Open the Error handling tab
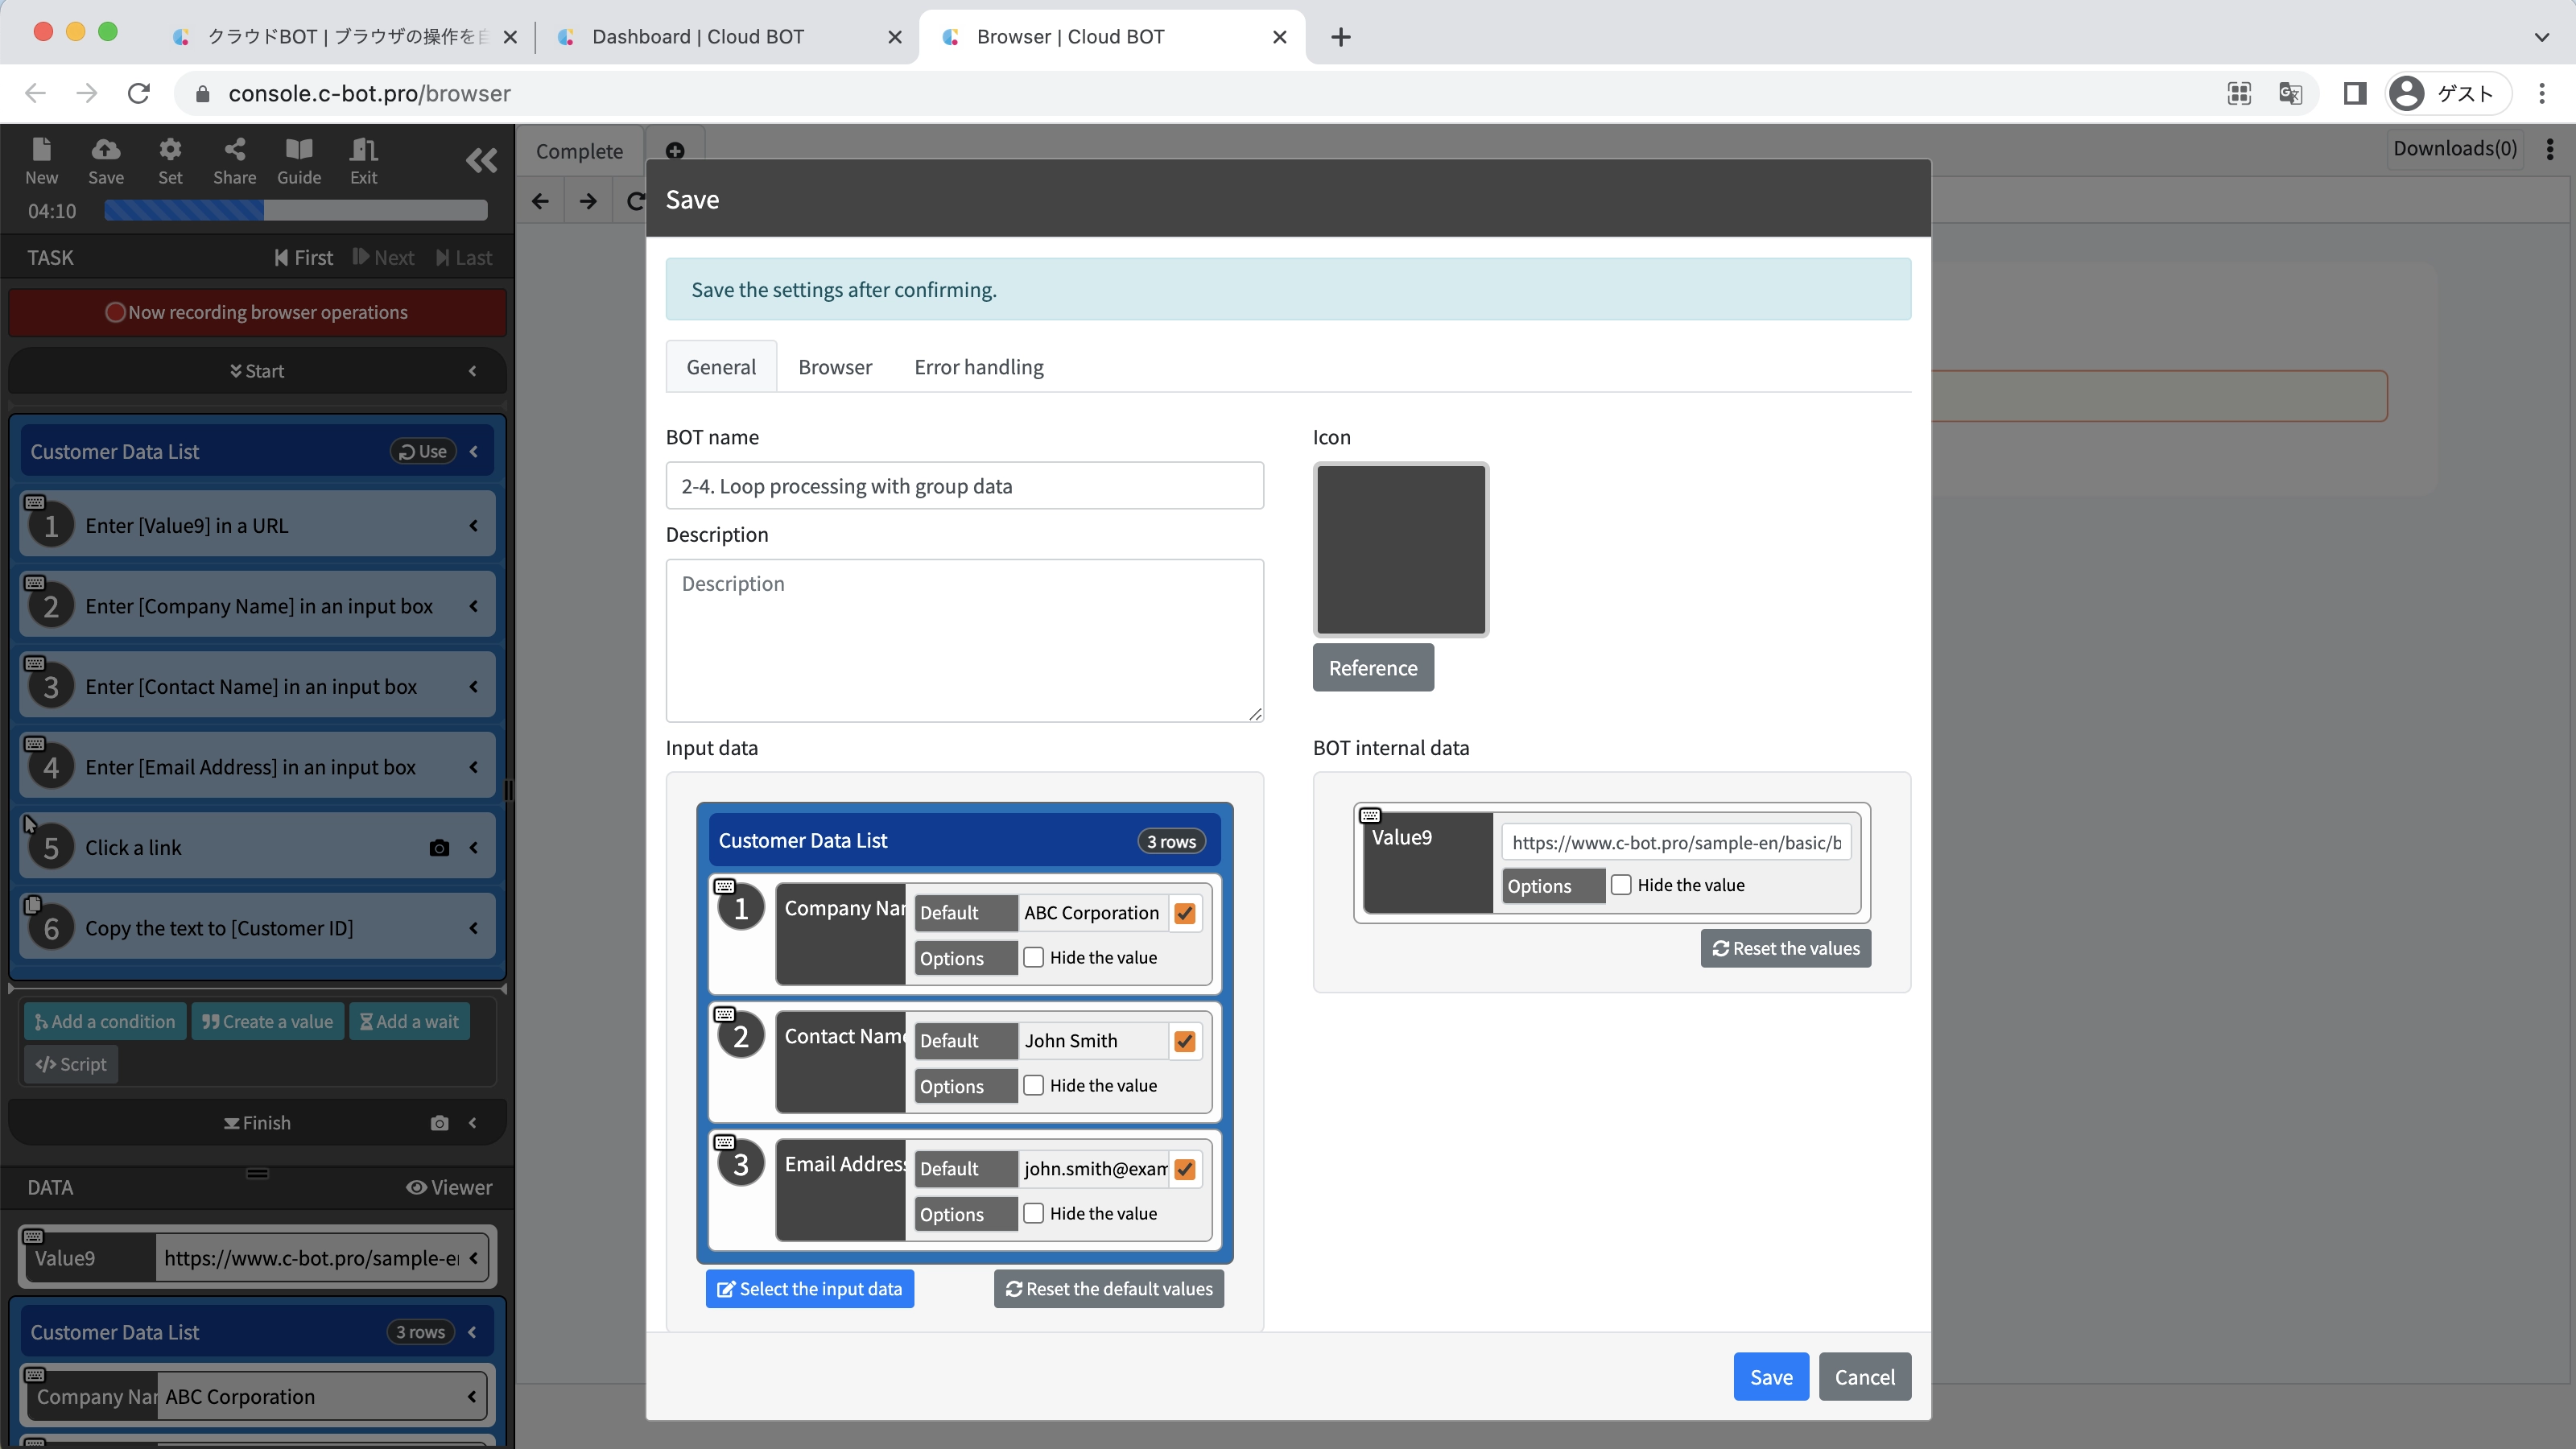Image resolution: width=2576 pixels, height=1449 pixels. coord(978,367)
